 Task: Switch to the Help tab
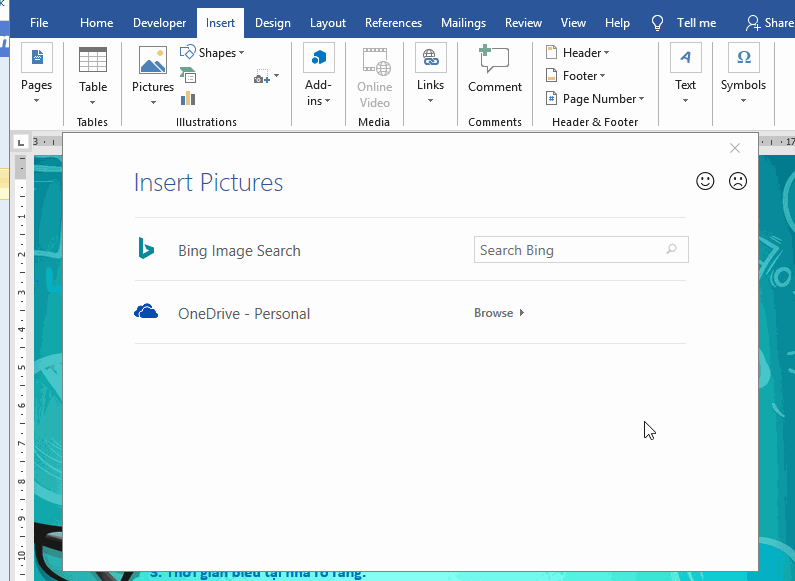coord(617,23)
